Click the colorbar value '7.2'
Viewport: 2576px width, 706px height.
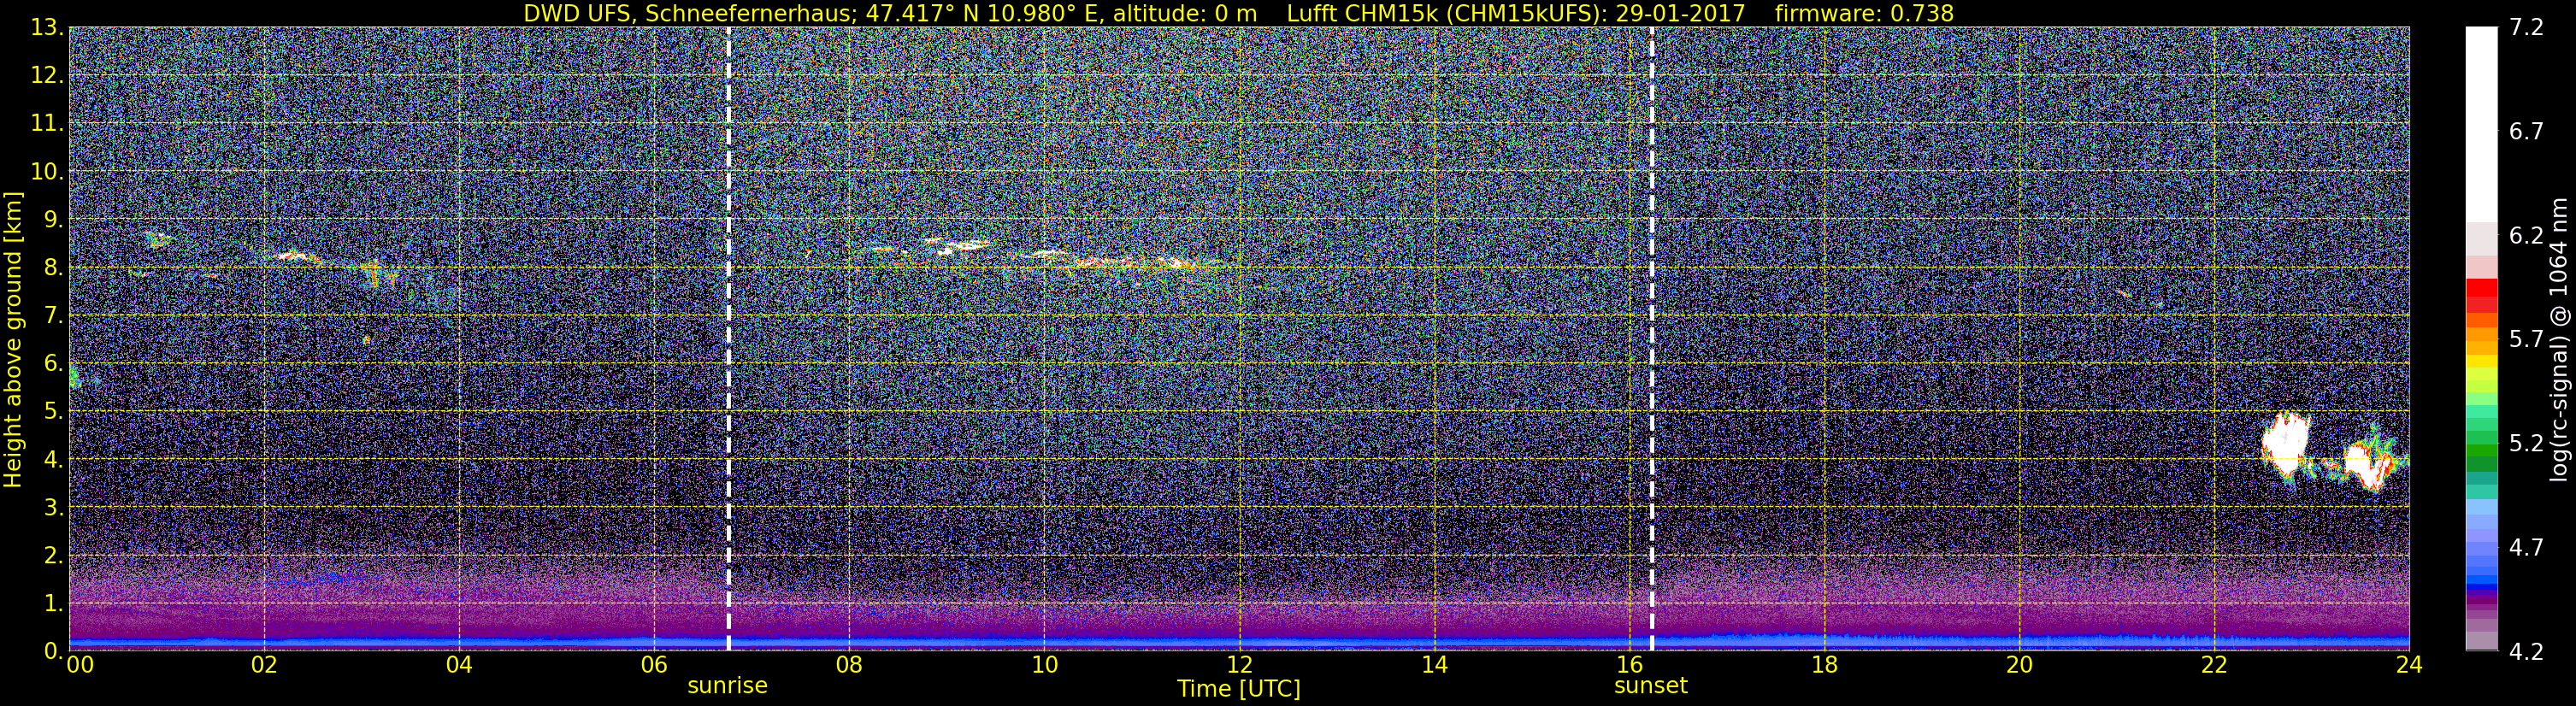point(2526,28)
